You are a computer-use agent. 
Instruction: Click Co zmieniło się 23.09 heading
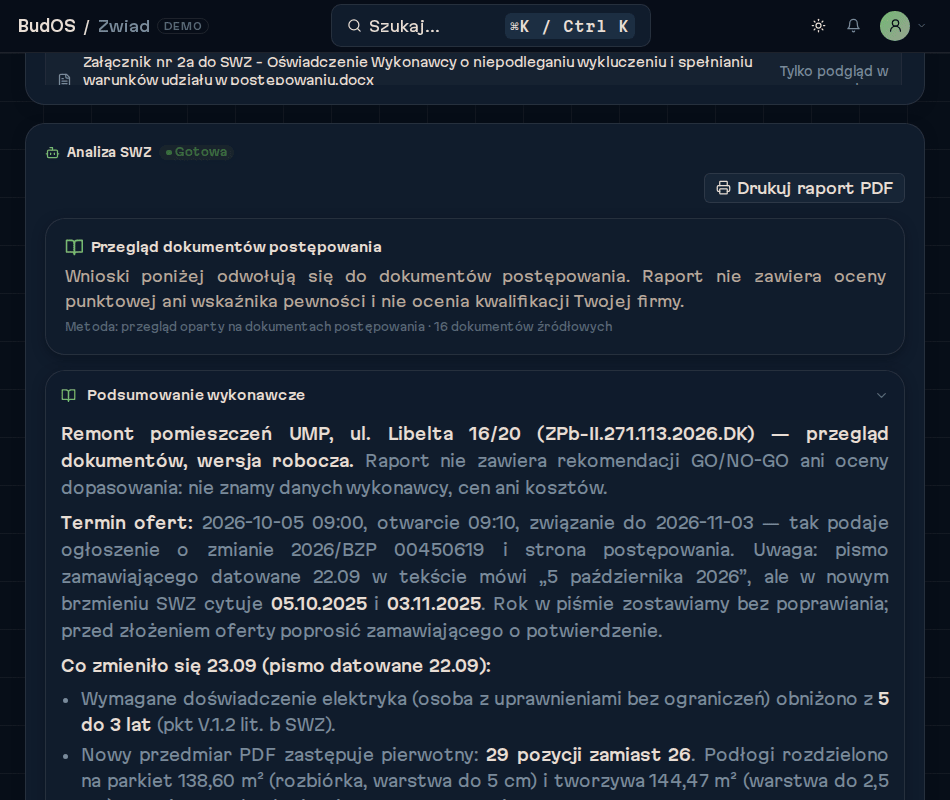(276, 665)
